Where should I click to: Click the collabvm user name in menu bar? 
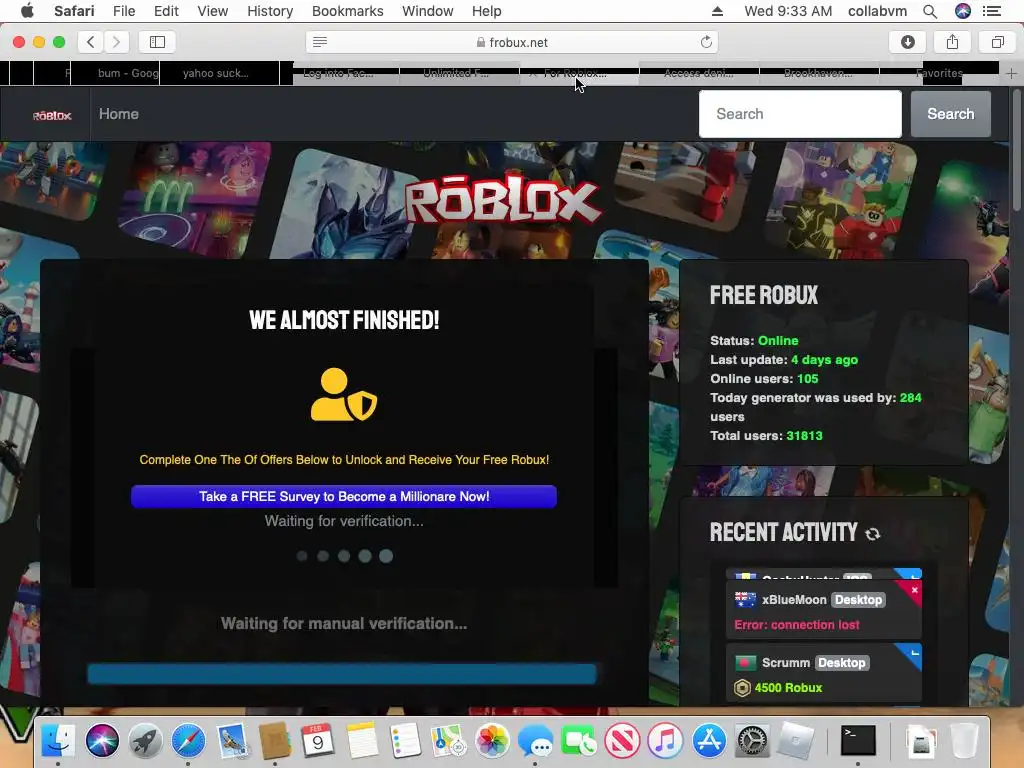pyautogui.click(x=877, y=11)
